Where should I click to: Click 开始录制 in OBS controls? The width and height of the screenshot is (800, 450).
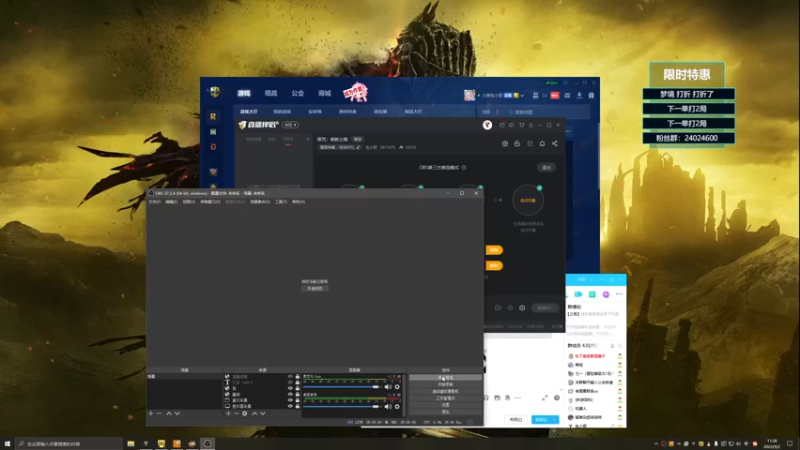click(445, 384)
